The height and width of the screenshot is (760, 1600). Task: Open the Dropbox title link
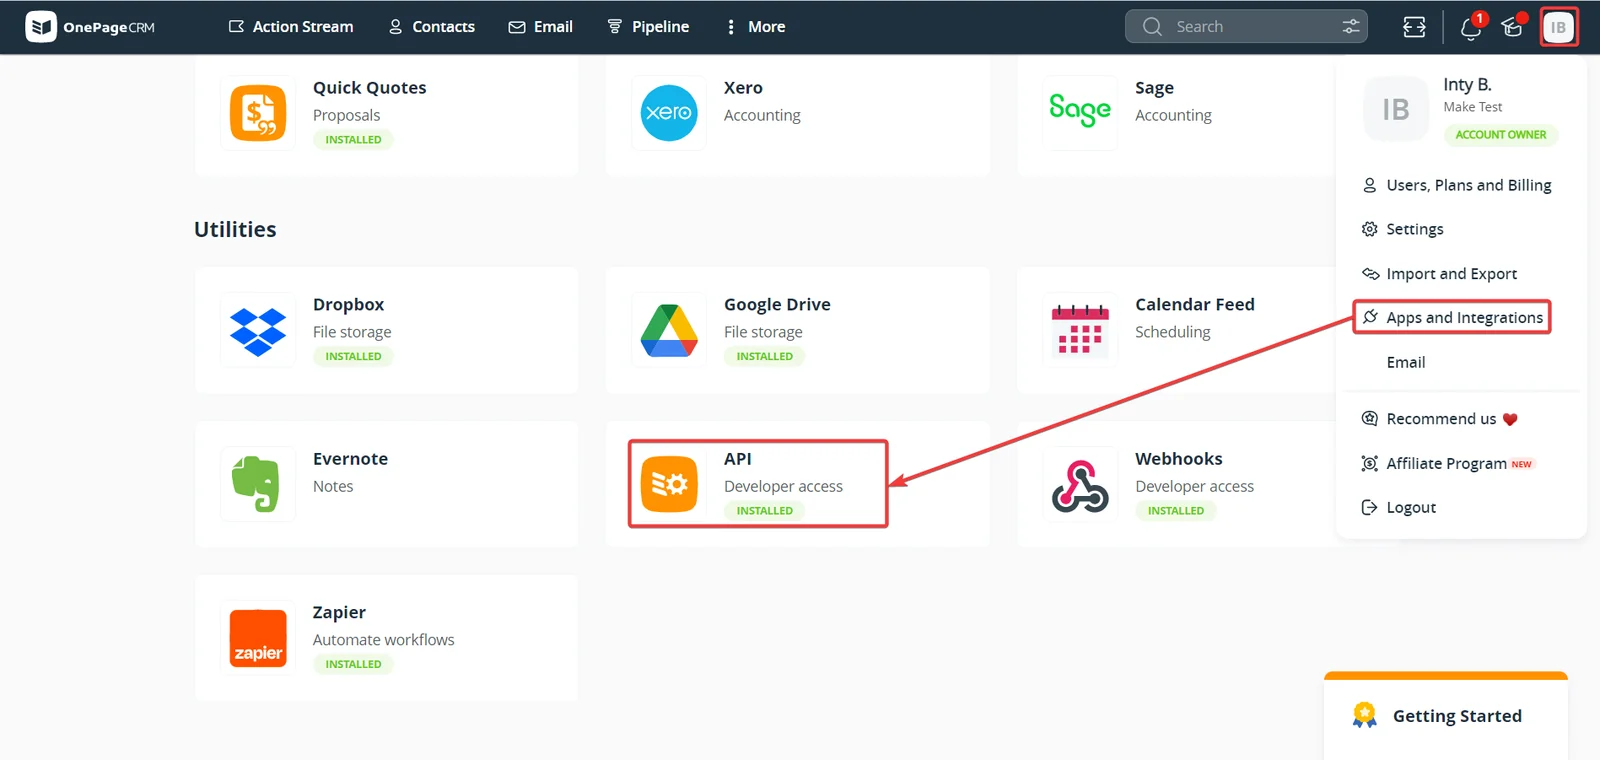tap(348, 305)
